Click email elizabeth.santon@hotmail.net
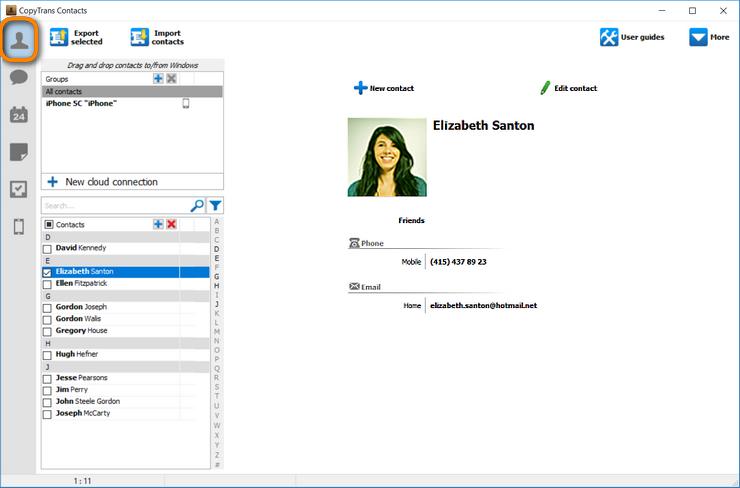Screen dimensions: 740x488 (x=483, y=305)
